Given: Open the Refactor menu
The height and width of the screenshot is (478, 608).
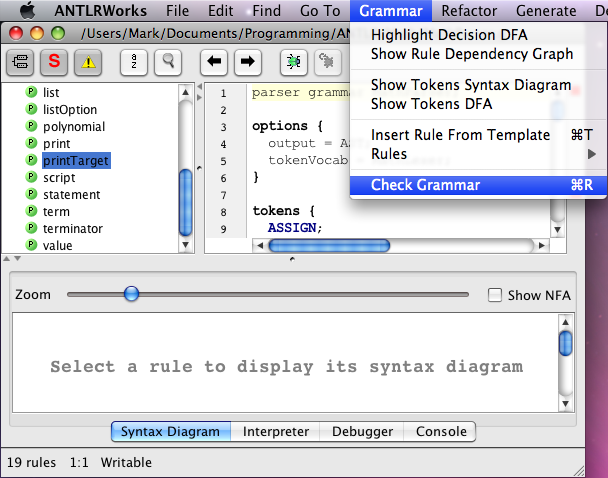Looking at the screenshot, I should point(469,11).
